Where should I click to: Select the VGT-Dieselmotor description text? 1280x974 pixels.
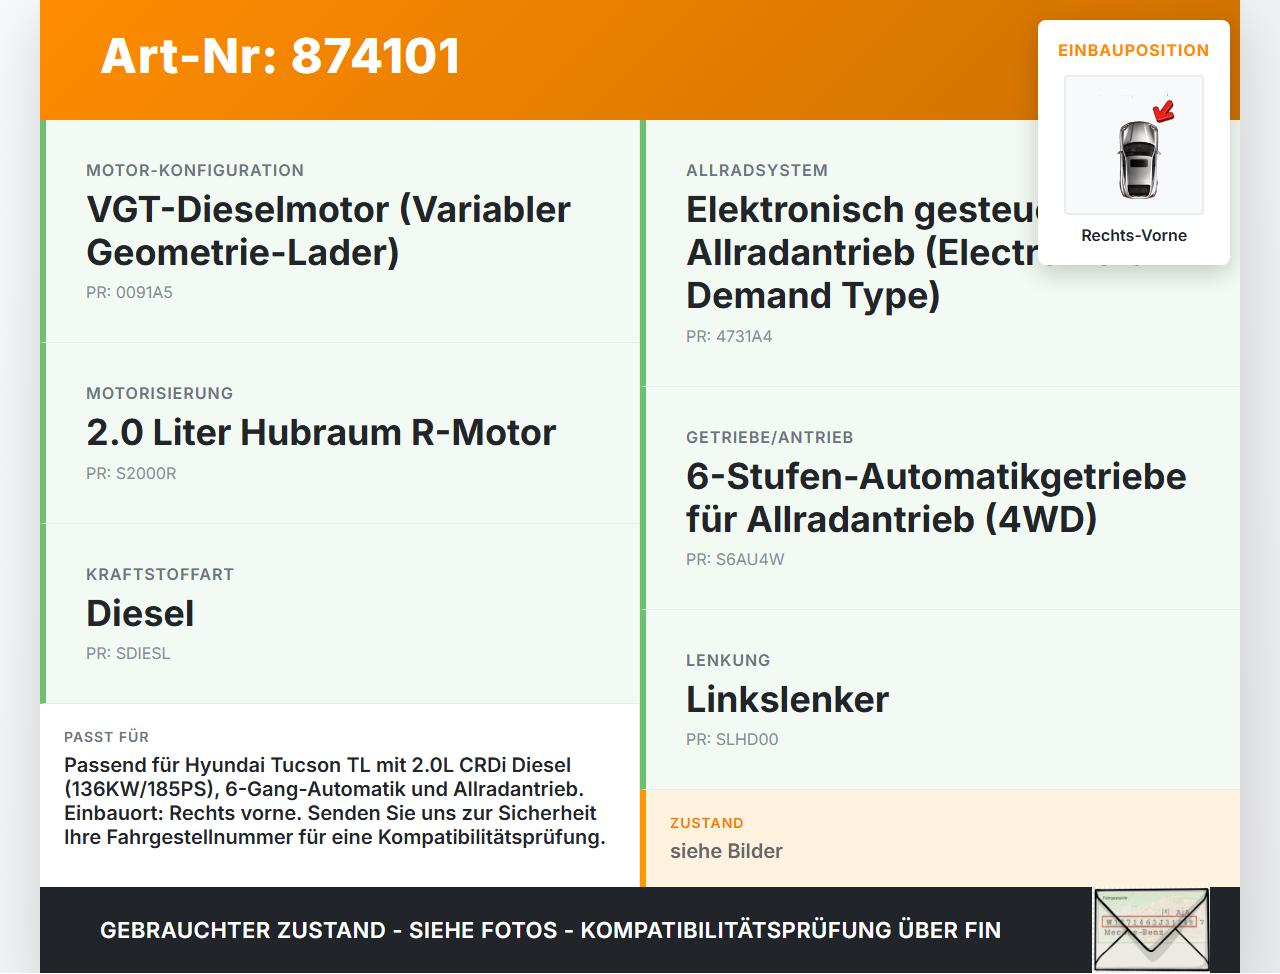click(328, 231)
